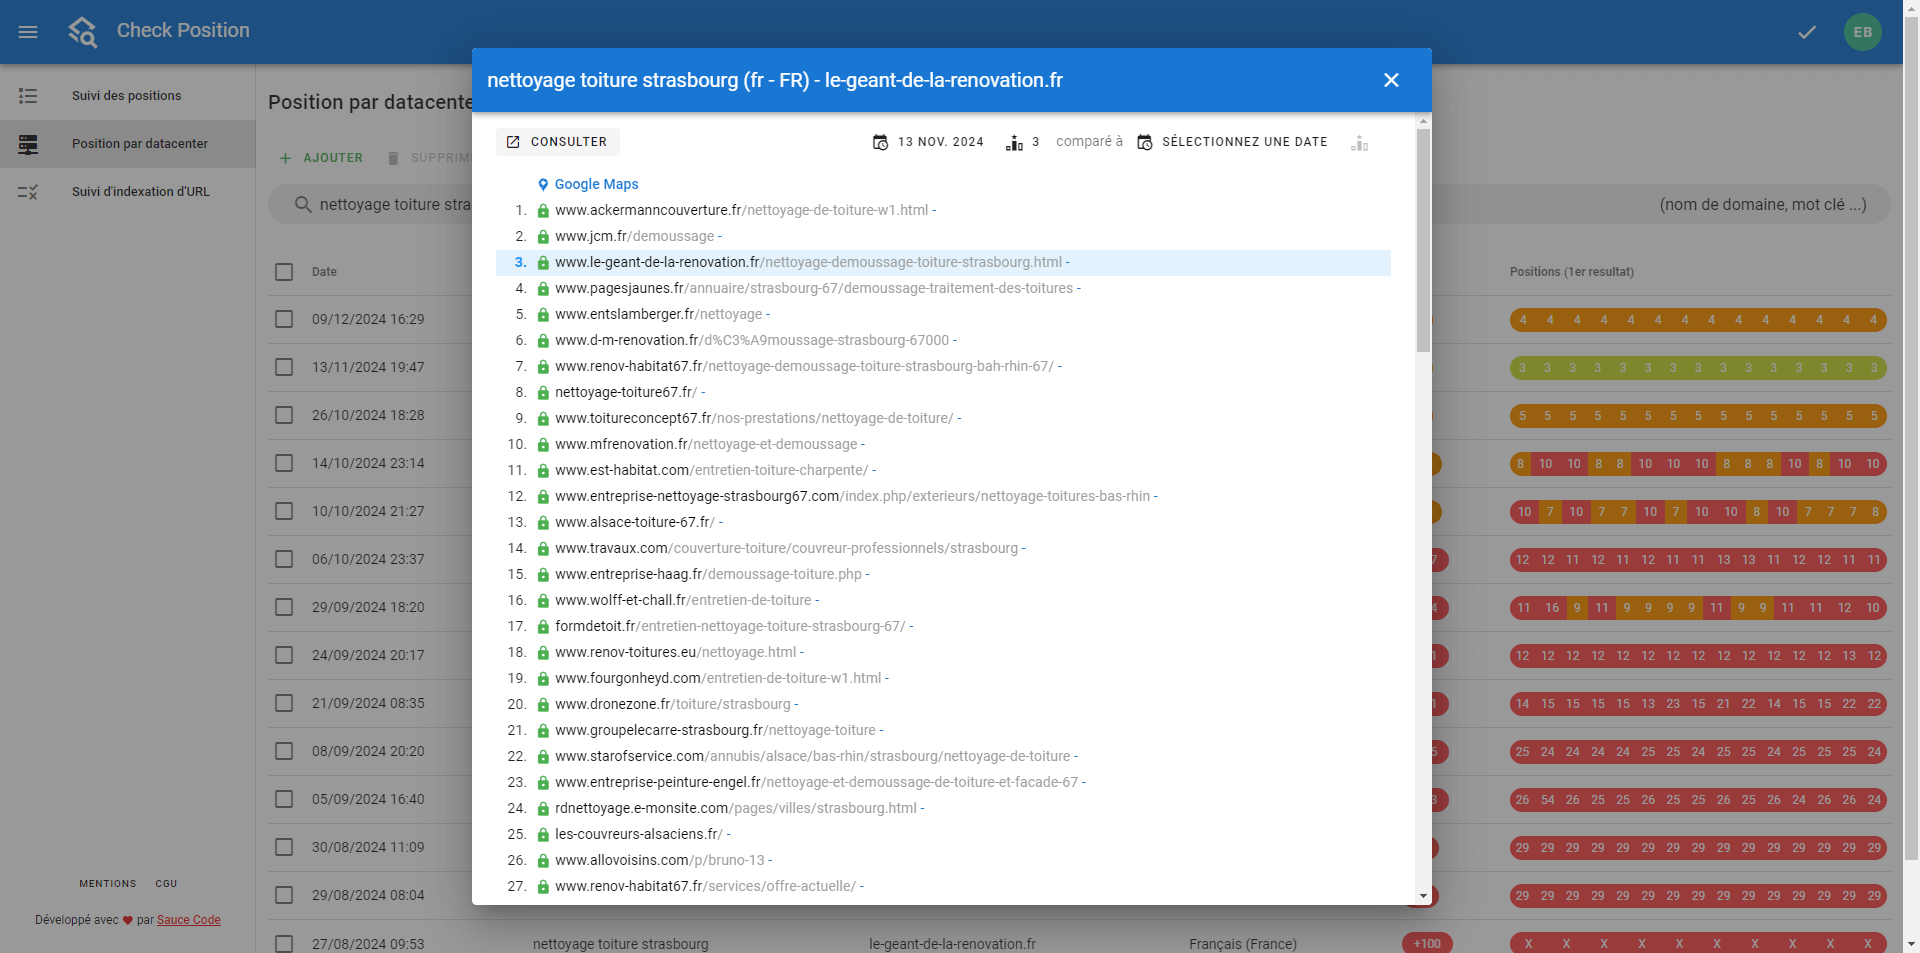Screen dimensions: 1920x953
Task: Click lock icon beside allovoisins.com
Action: (543, 861)
